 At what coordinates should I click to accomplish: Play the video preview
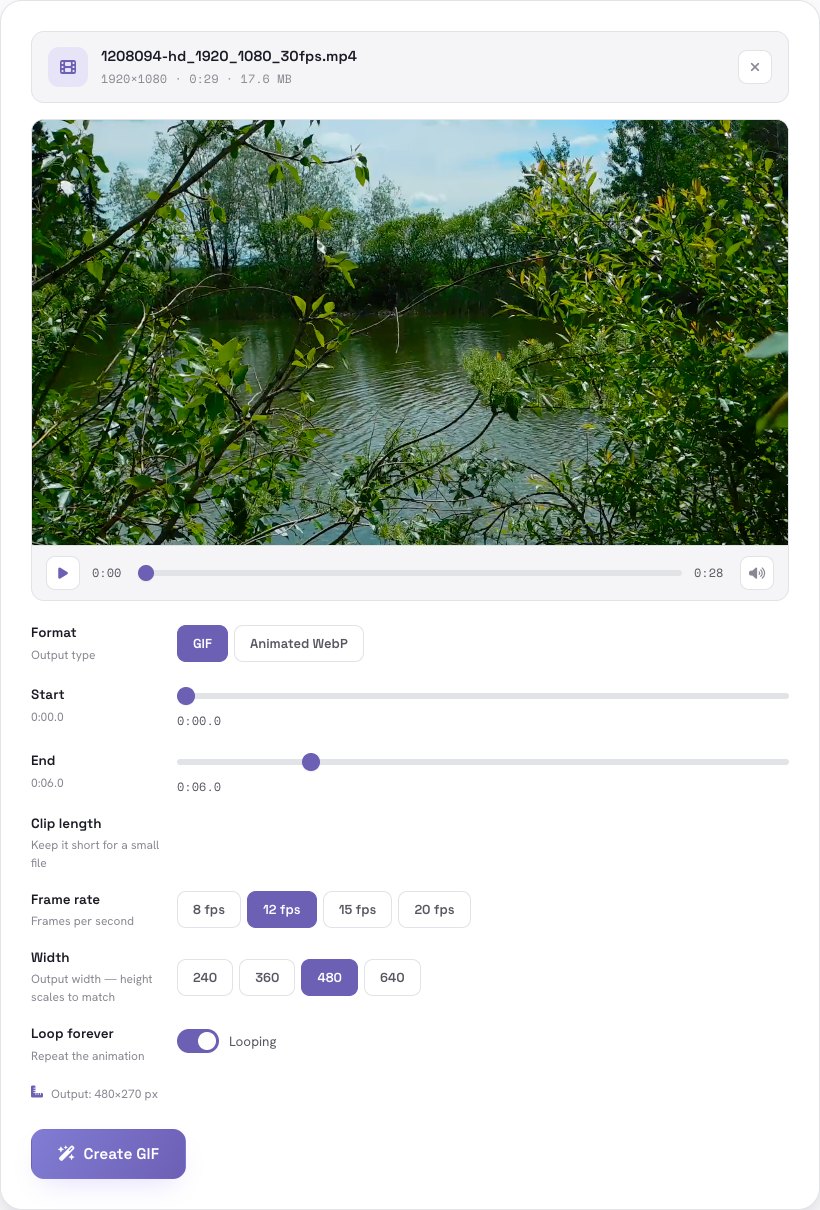tap(63, 573)
